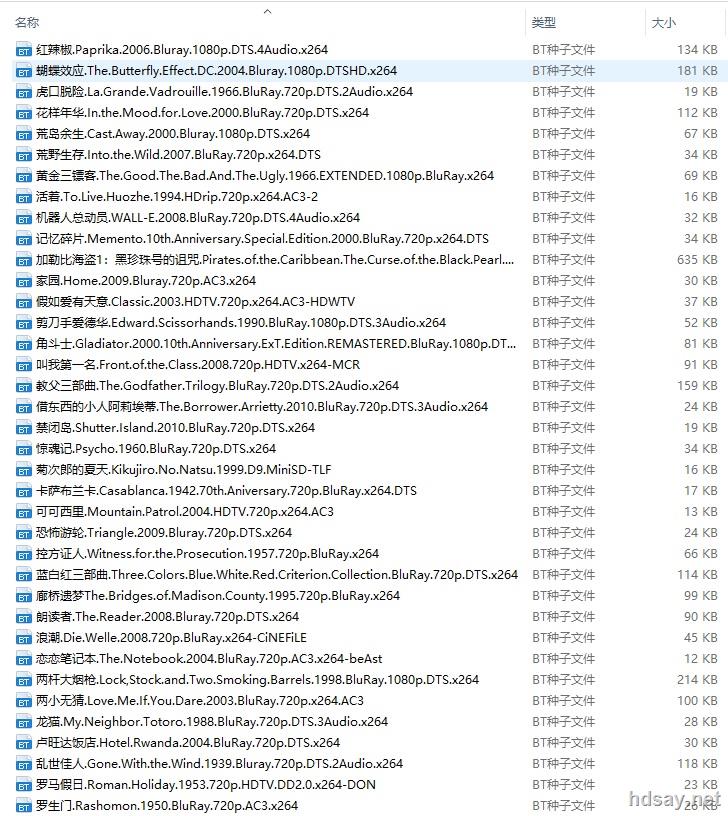Select the 乱世佳人 Gone With the Wind file

[x=219, y=764]
